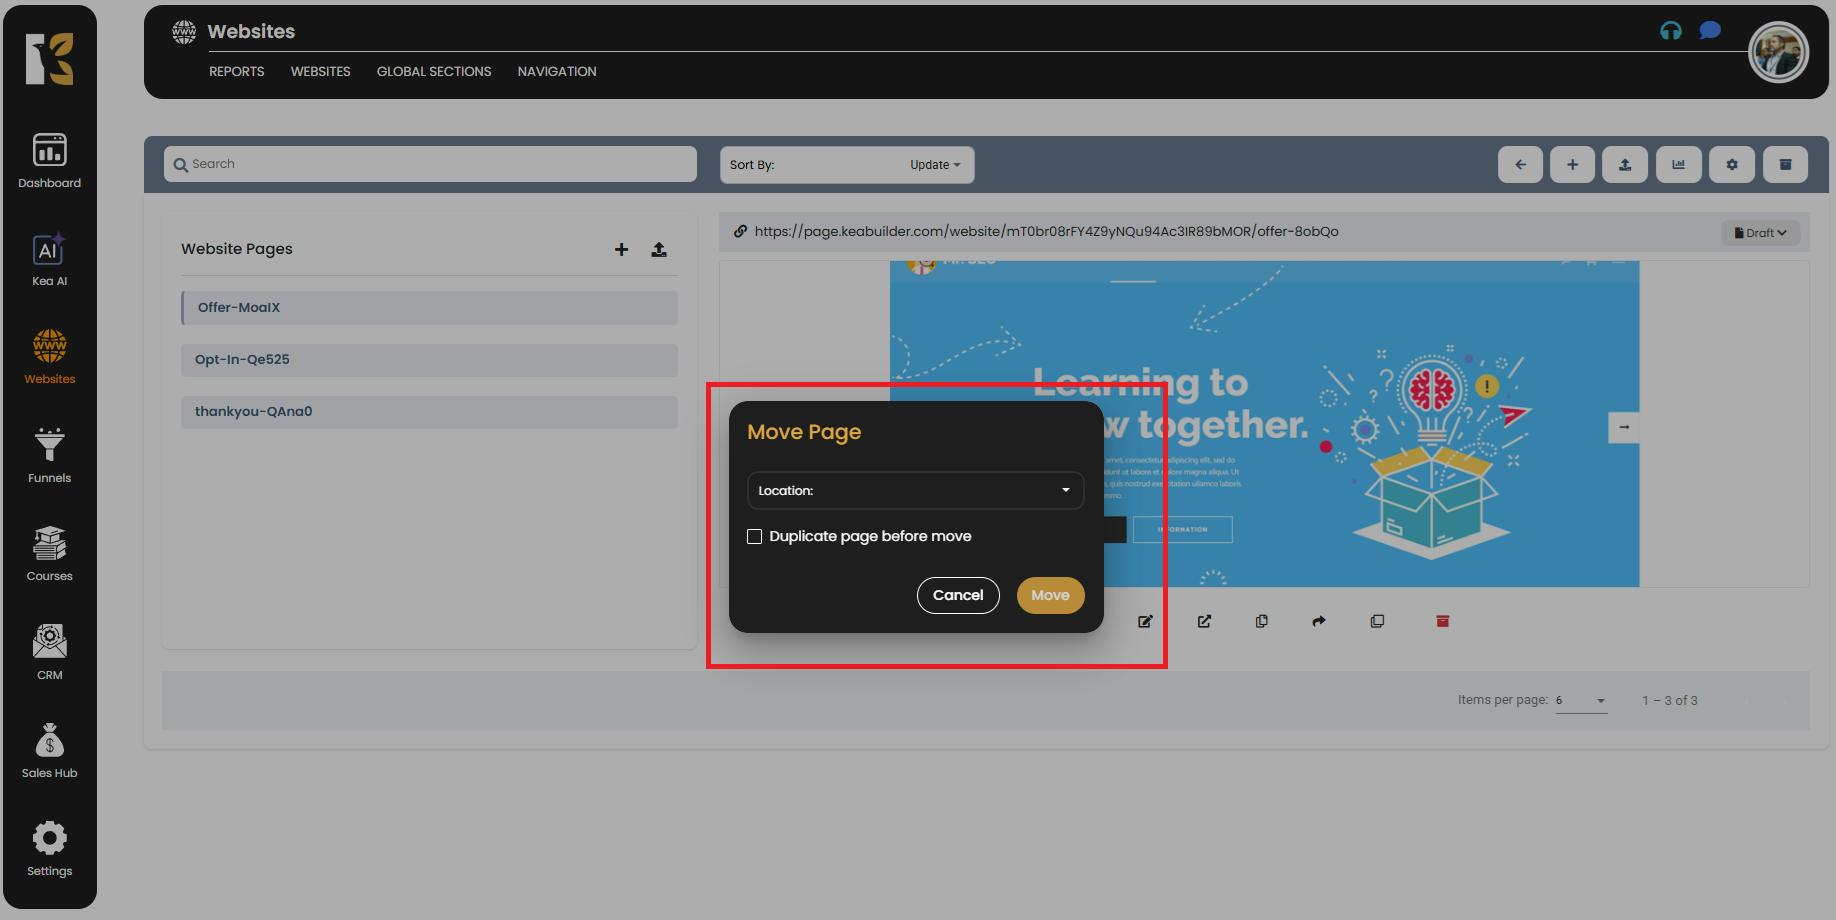Screen dimensions: 1836x920
Task: Open the Draft status dropdown
Action: tap(1759, 233)
